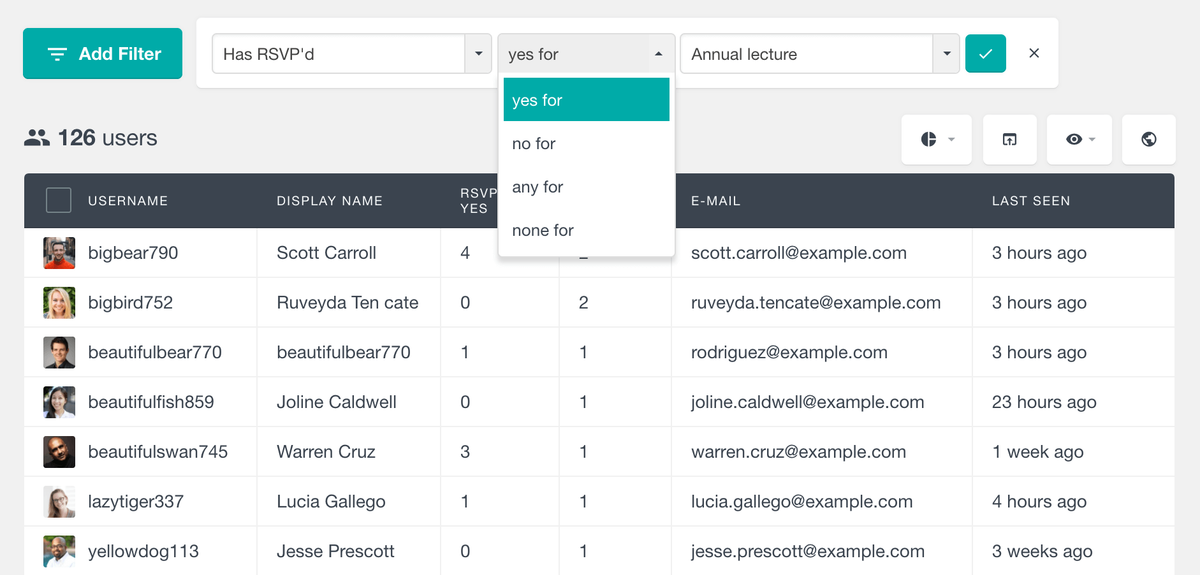
Task: Open the pie chart statistics menu
Action: tap(937, 140)
